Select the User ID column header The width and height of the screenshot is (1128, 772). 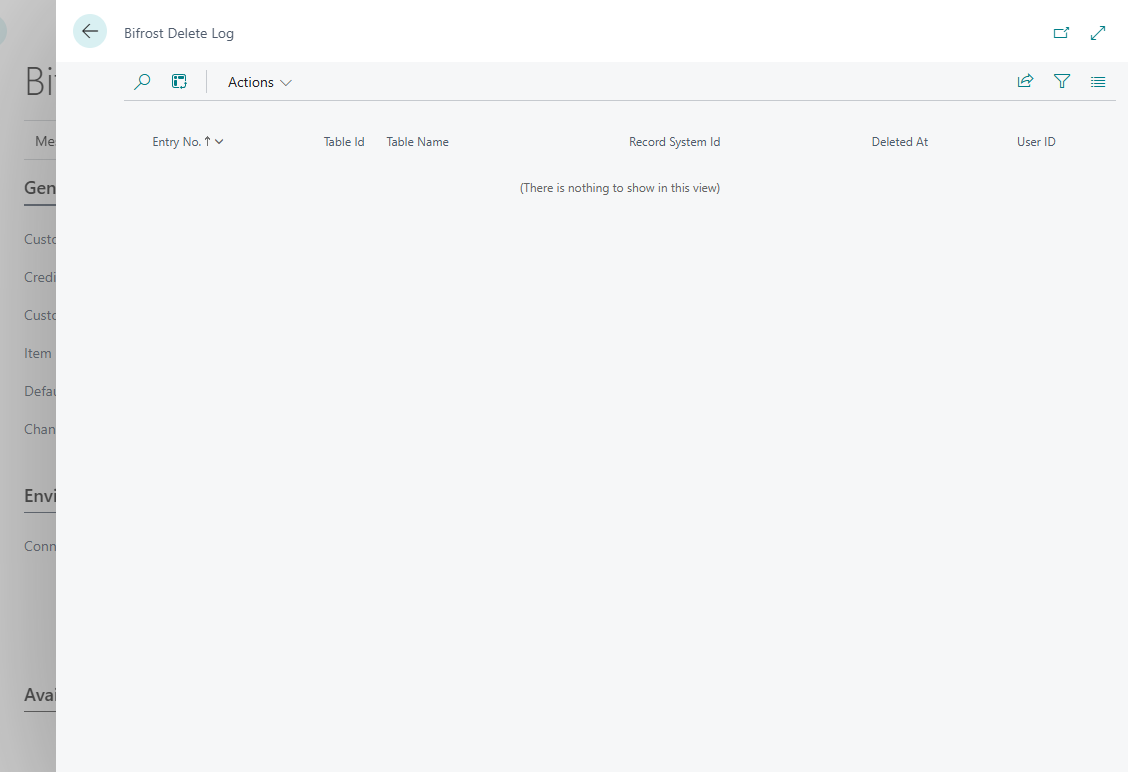tap(1036, 142)
